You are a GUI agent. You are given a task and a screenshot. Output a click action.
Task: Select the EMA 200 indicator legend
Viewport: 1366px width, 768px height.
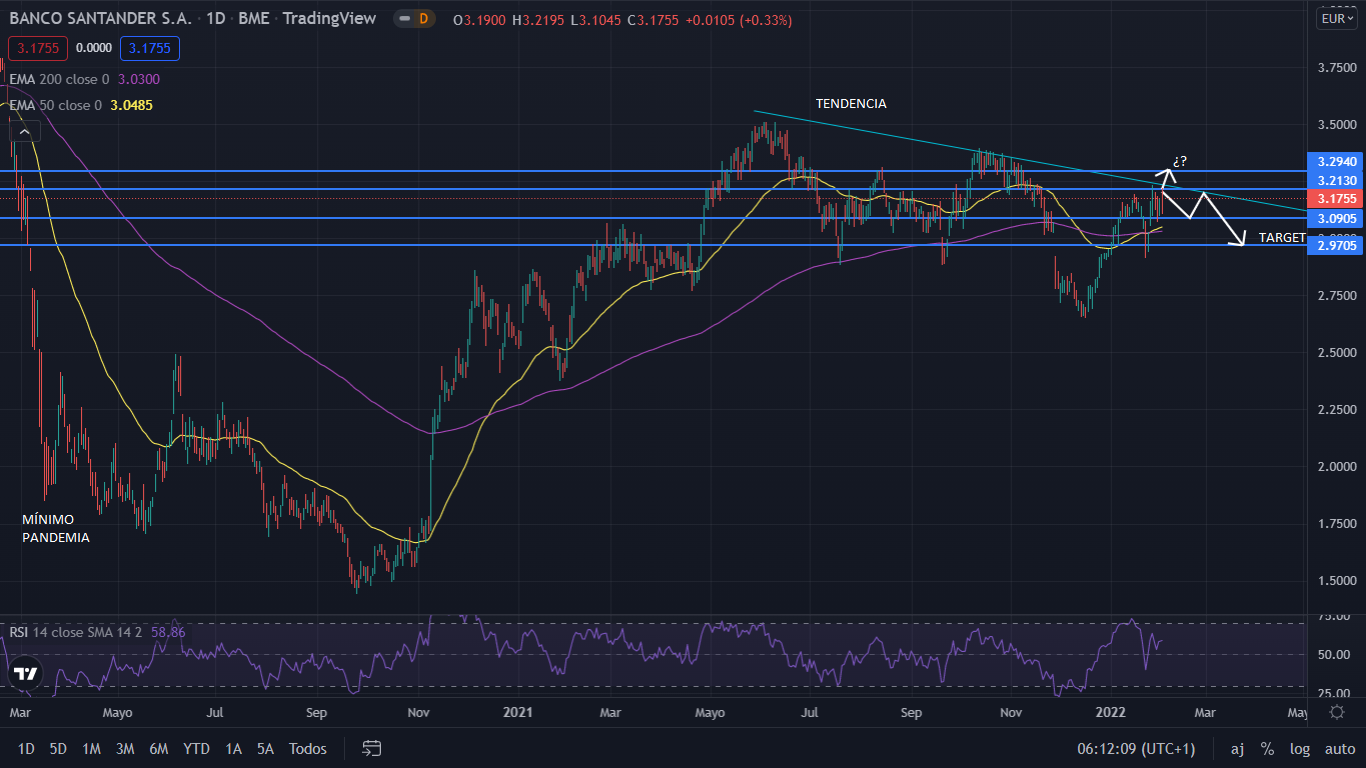[x=70, y=79]
